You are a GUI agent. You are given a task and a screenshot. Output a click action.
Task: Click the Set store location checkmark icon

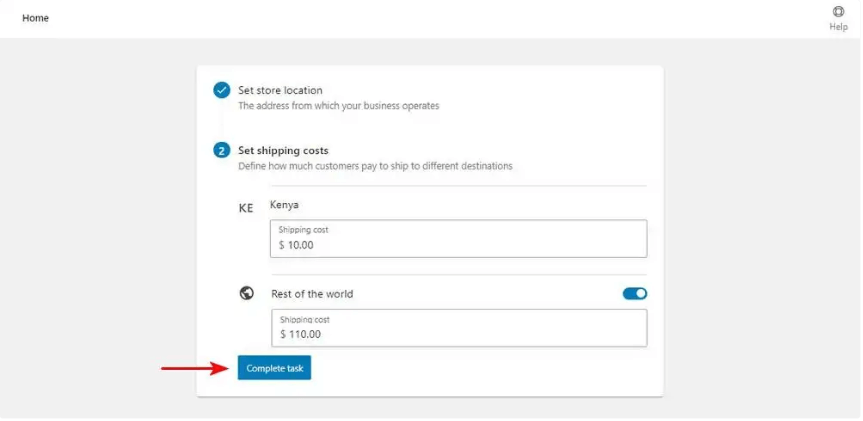click(222, 90)
